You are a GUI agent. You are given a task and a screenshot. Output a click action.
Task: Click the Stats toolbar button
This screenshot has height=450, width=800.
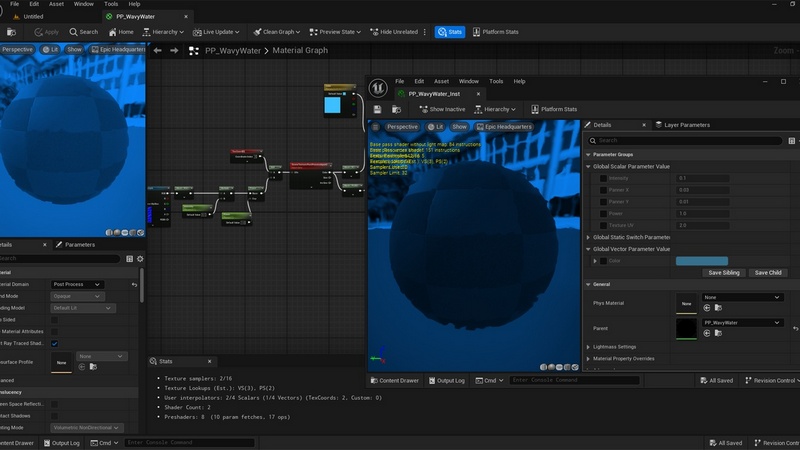pyautogui.click(x=449, y=32)
